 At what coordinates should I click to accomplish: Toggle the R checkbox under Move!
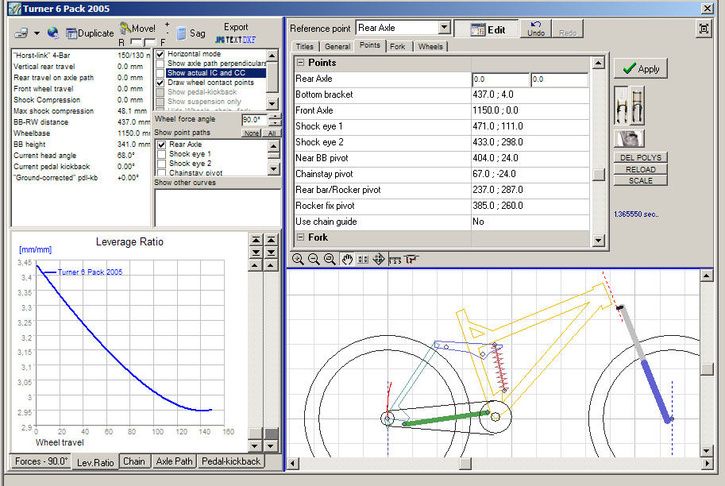(136, 43)
